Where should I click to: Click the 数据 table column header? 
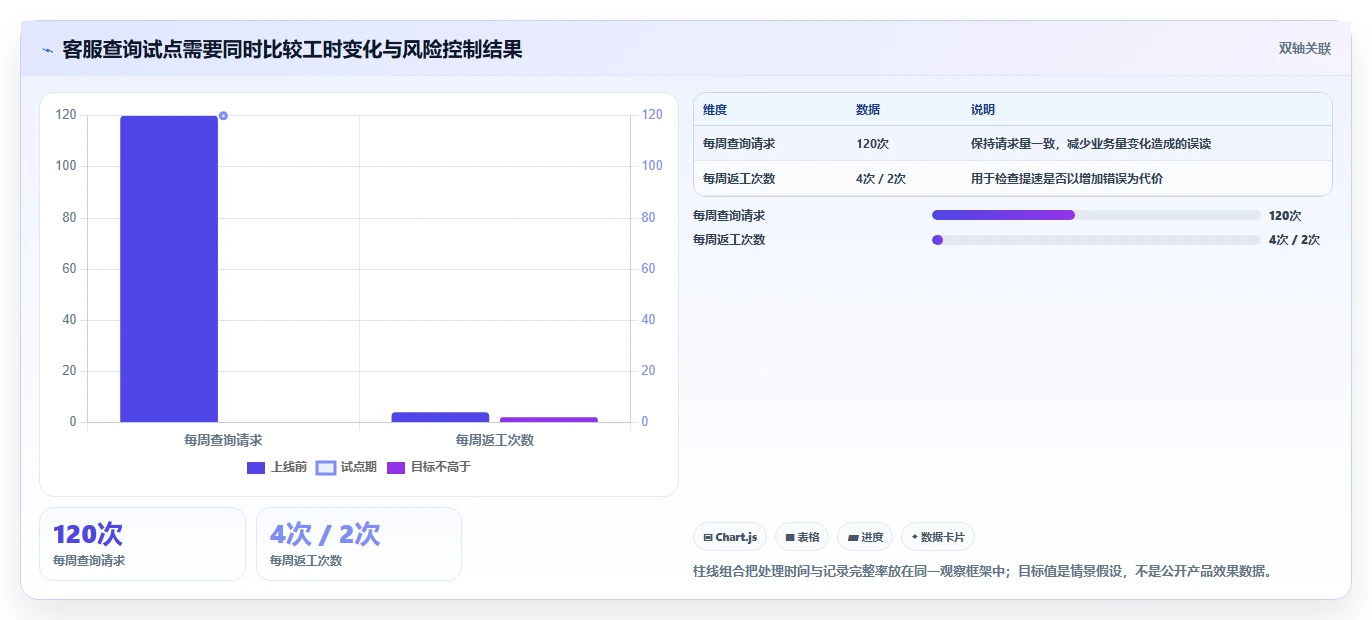868,110
